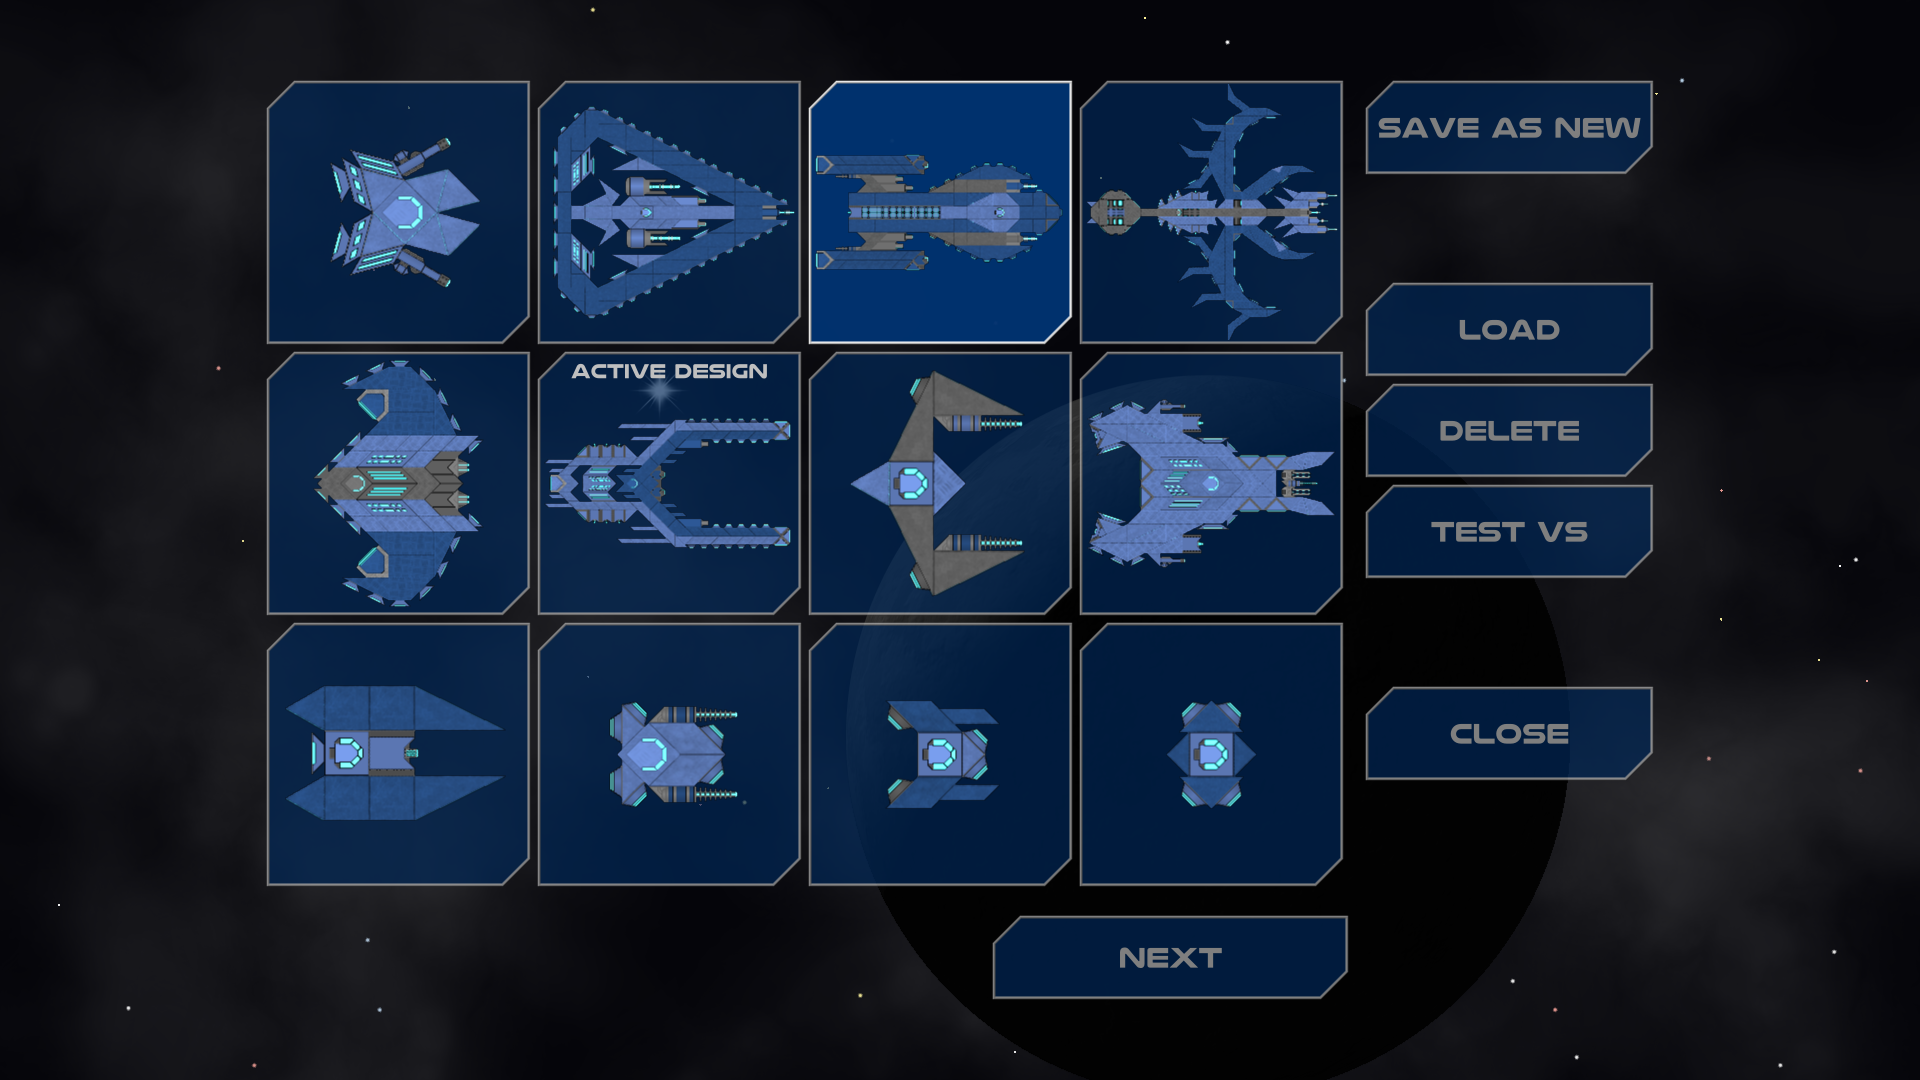Click the active design ship thumbnail
Image resolution: width=1920 pixels, height=1080 pixels.
pyautogui.click(x=670, y=481)
